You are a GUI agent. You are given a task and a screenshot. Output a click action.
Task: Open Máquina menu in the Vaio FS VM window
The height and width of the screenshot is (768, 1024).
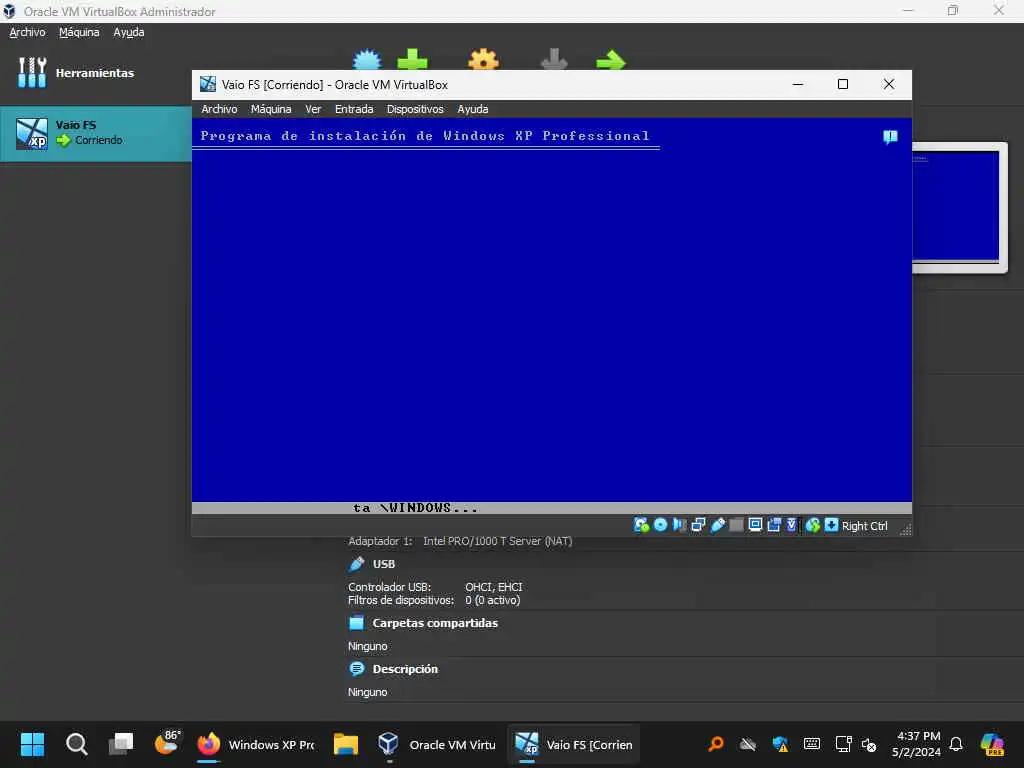[271, 109]
